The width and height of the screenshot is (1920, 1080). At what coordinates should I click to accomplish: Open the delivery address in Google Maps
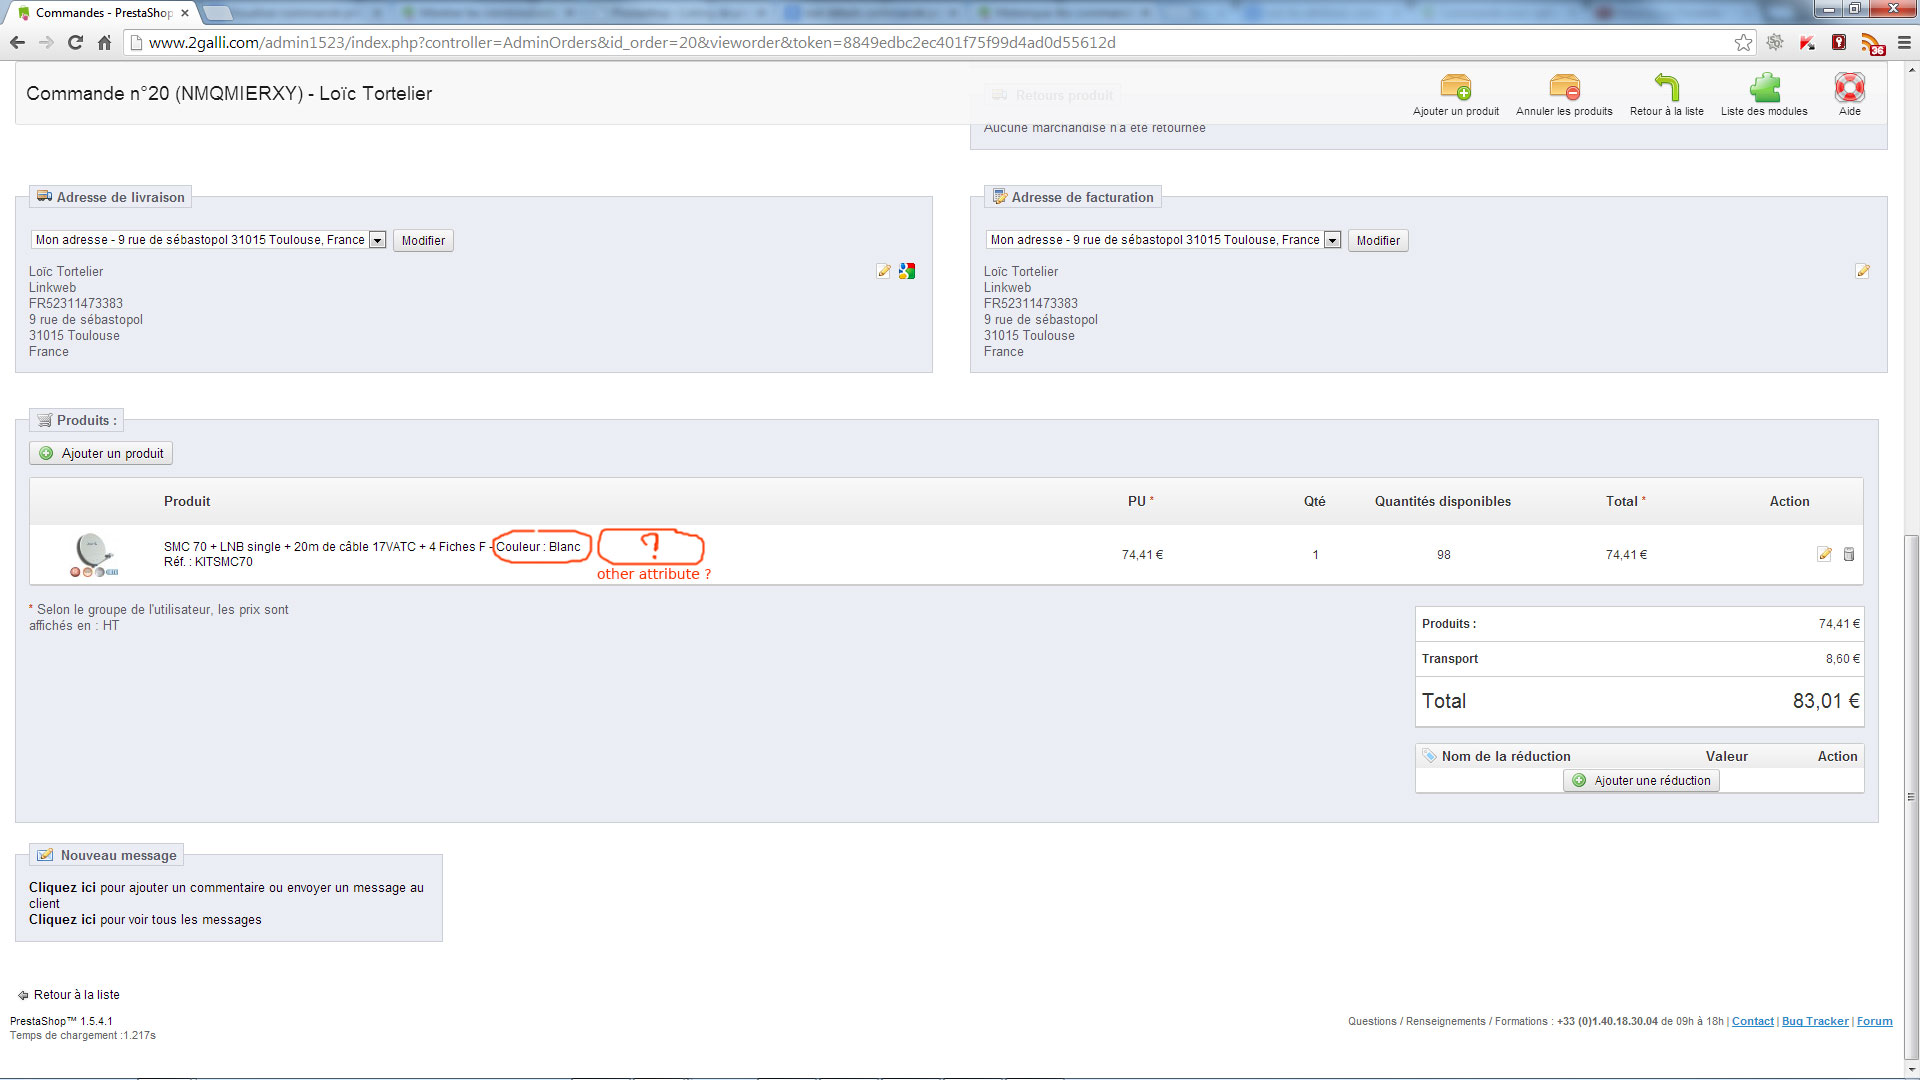(x=907, y=271)
